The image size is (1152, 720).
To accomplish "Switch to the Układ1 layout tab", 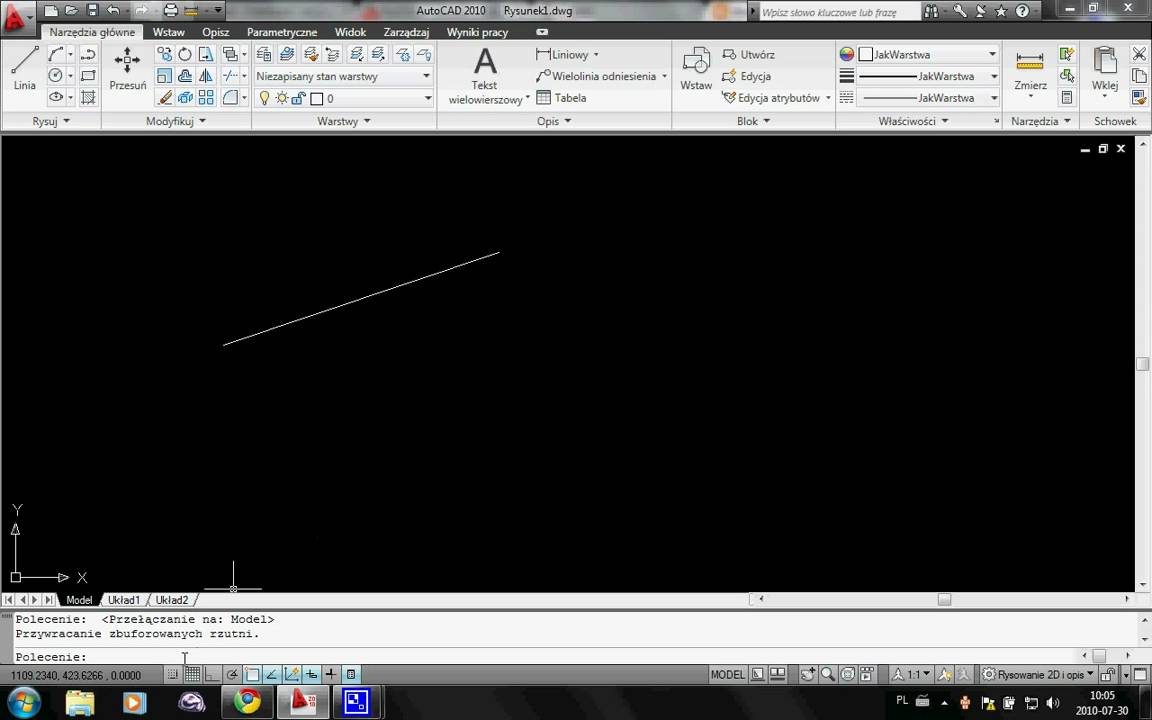I will pyautogui.click(x=124, y=600).
